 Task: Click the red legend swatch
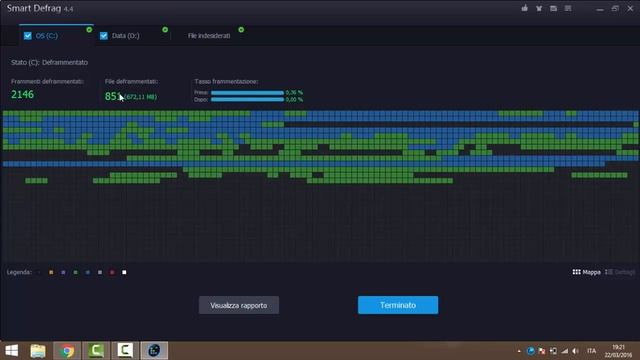tap(112, 272)
